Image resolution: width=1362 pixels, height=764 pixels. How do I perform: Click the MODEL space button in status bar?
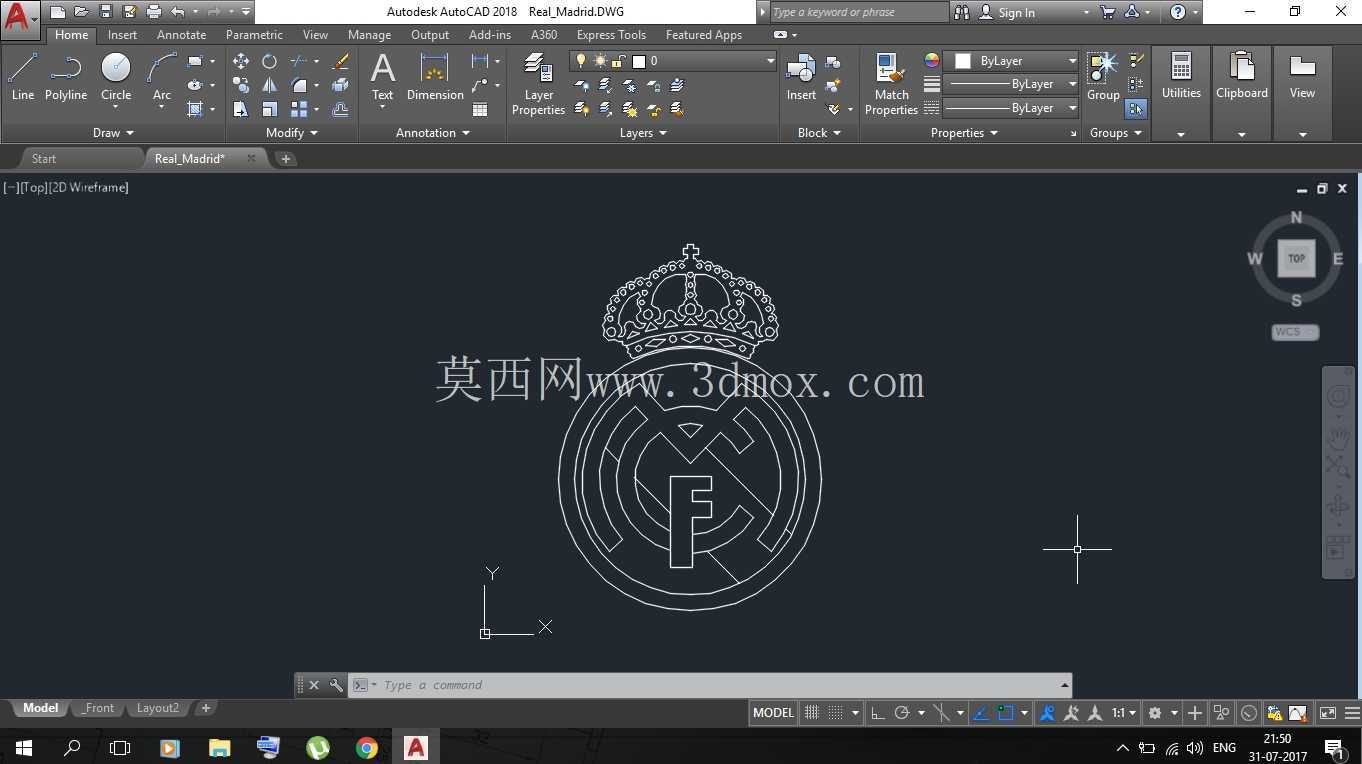coord(773,713)
